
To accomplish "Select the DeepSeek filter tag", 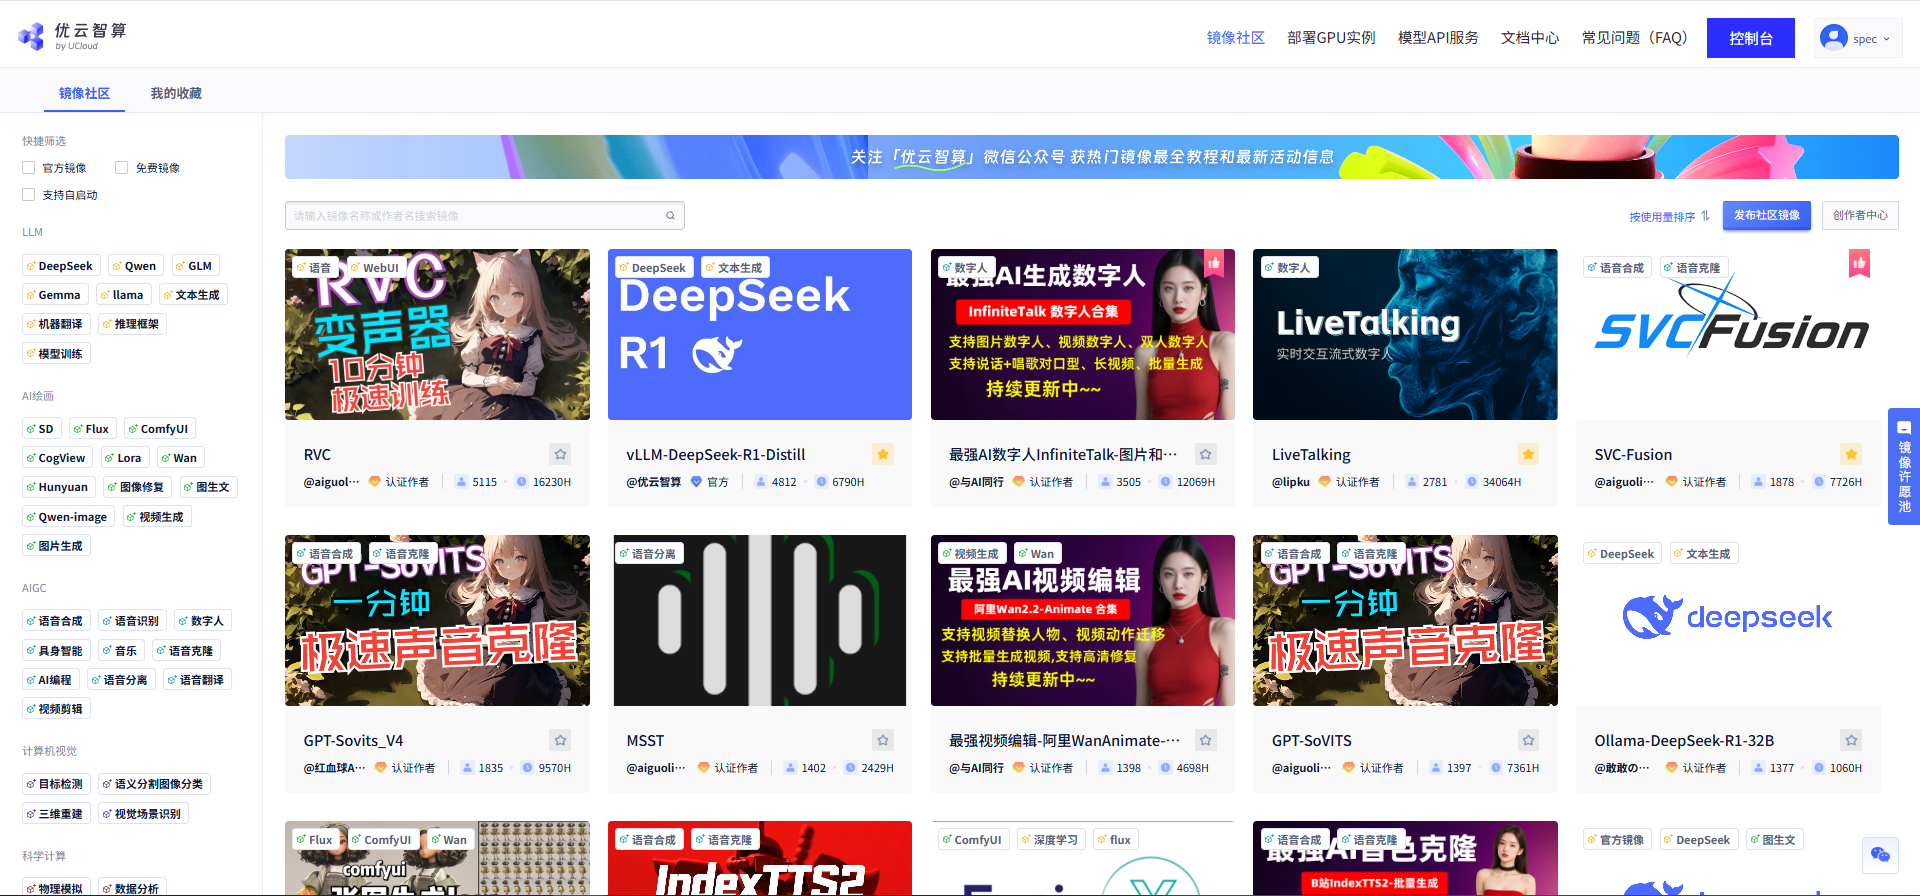I will pyautogui.click(x=60, y=266).
